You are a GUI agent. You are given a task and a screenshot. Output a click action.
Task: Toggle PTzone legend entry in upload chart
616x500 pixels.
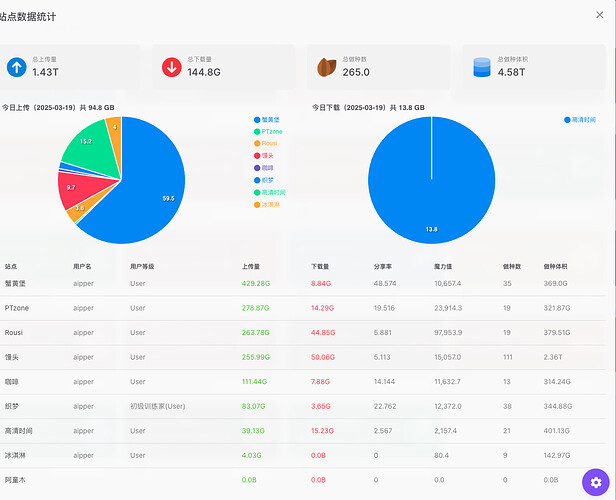click(268, 132)
